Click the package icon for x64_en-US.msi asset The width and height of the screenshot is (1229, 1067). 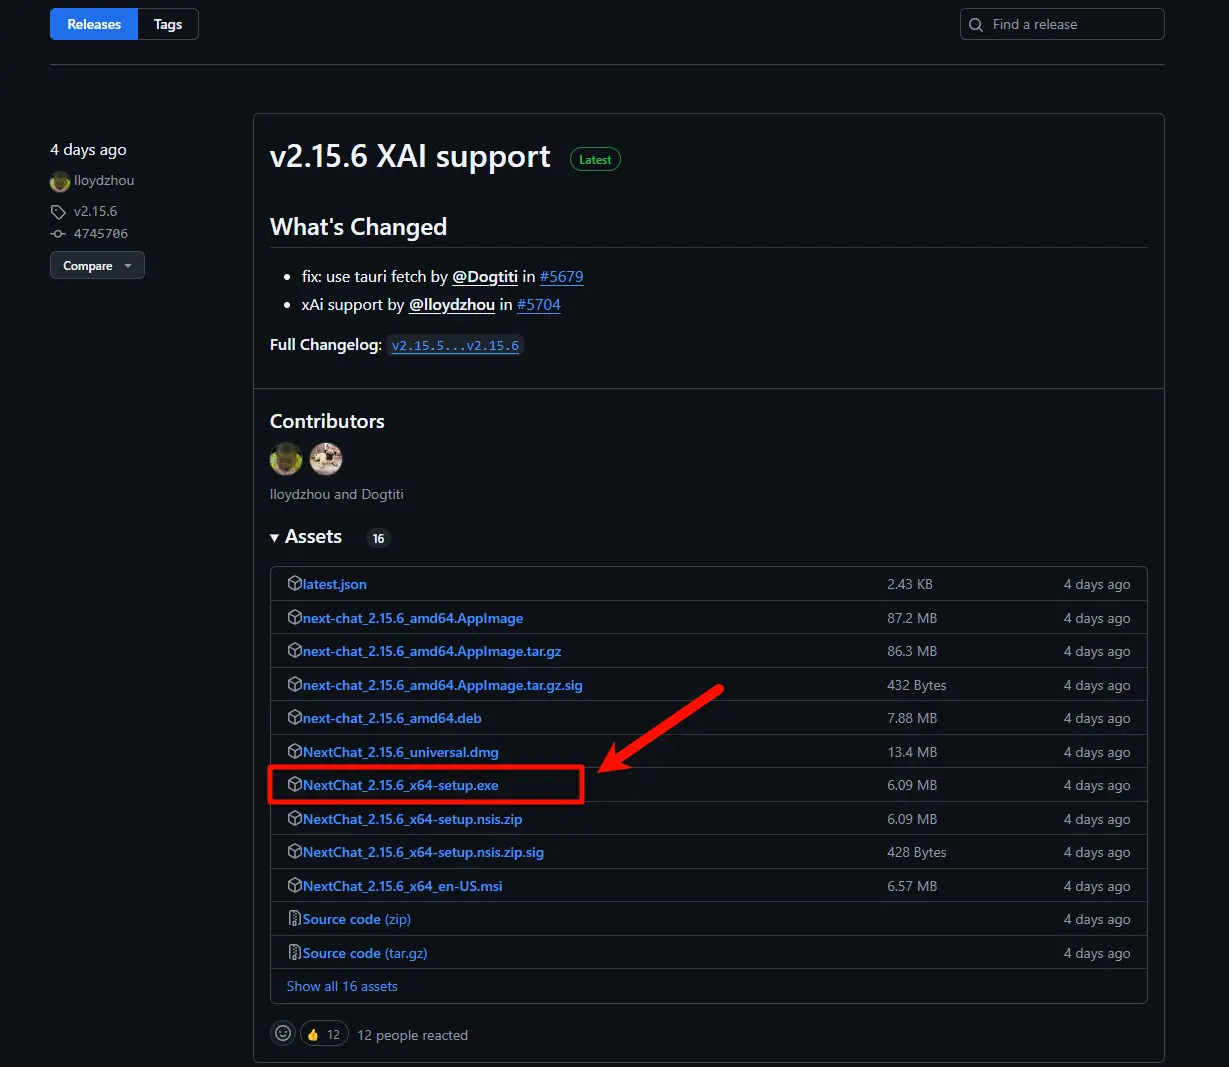click(x=295, y=886)
